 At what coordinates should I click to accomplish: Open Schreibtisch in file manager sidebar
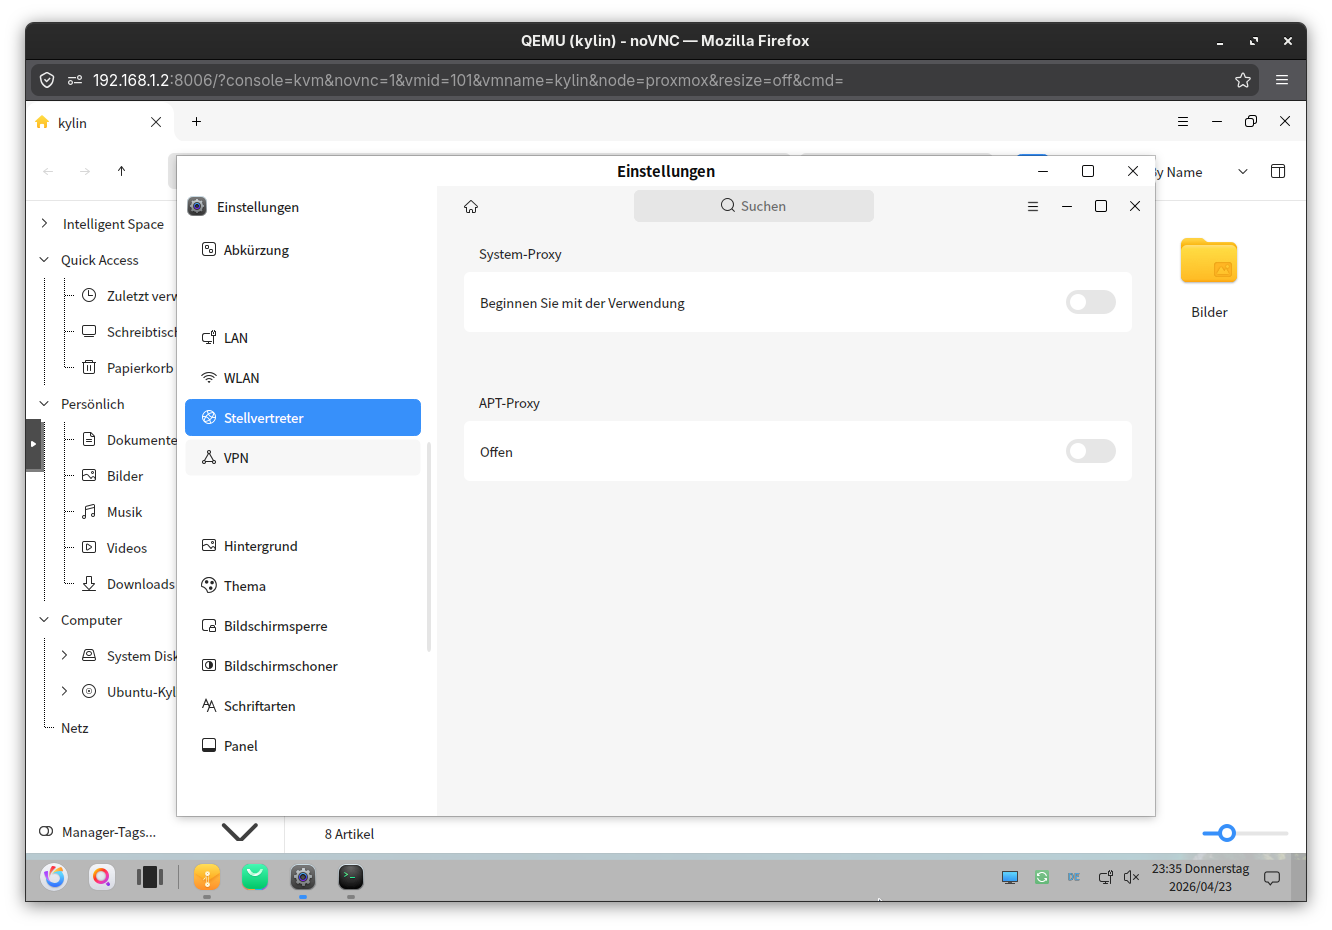click(x=128, y=332)
